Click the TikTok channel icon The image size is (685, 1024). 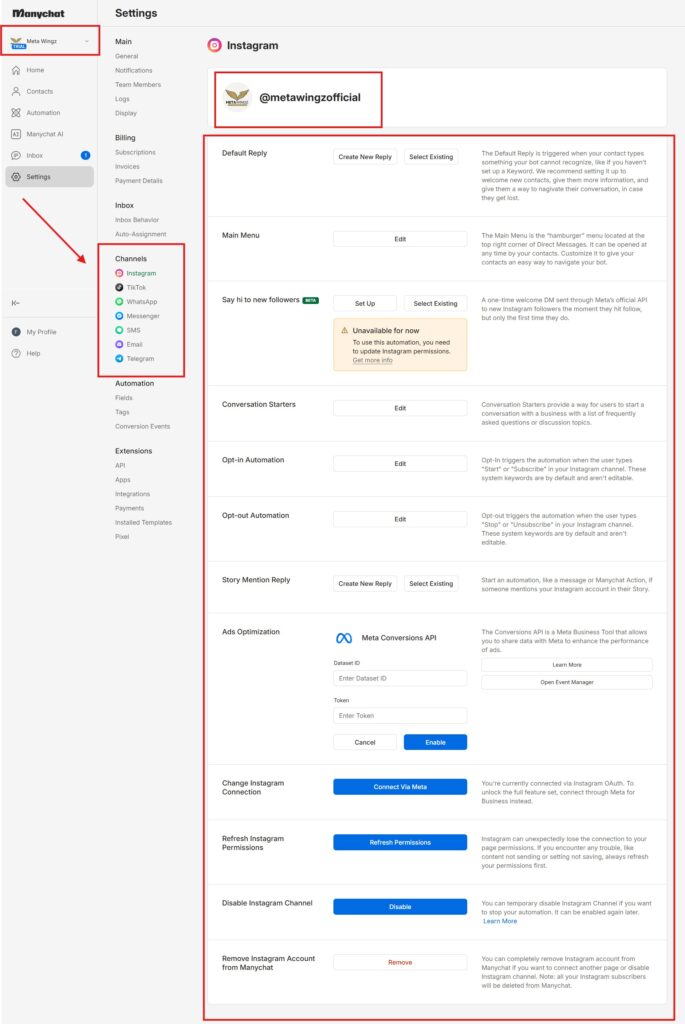[x=119, y=287]
